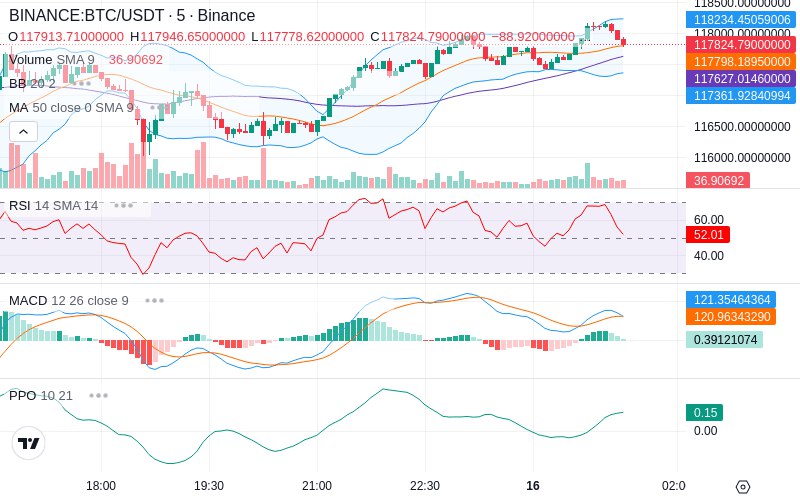Screen dimensions: 800x500
Task: Click the RSI 52.01 value label
Action: 708,235
